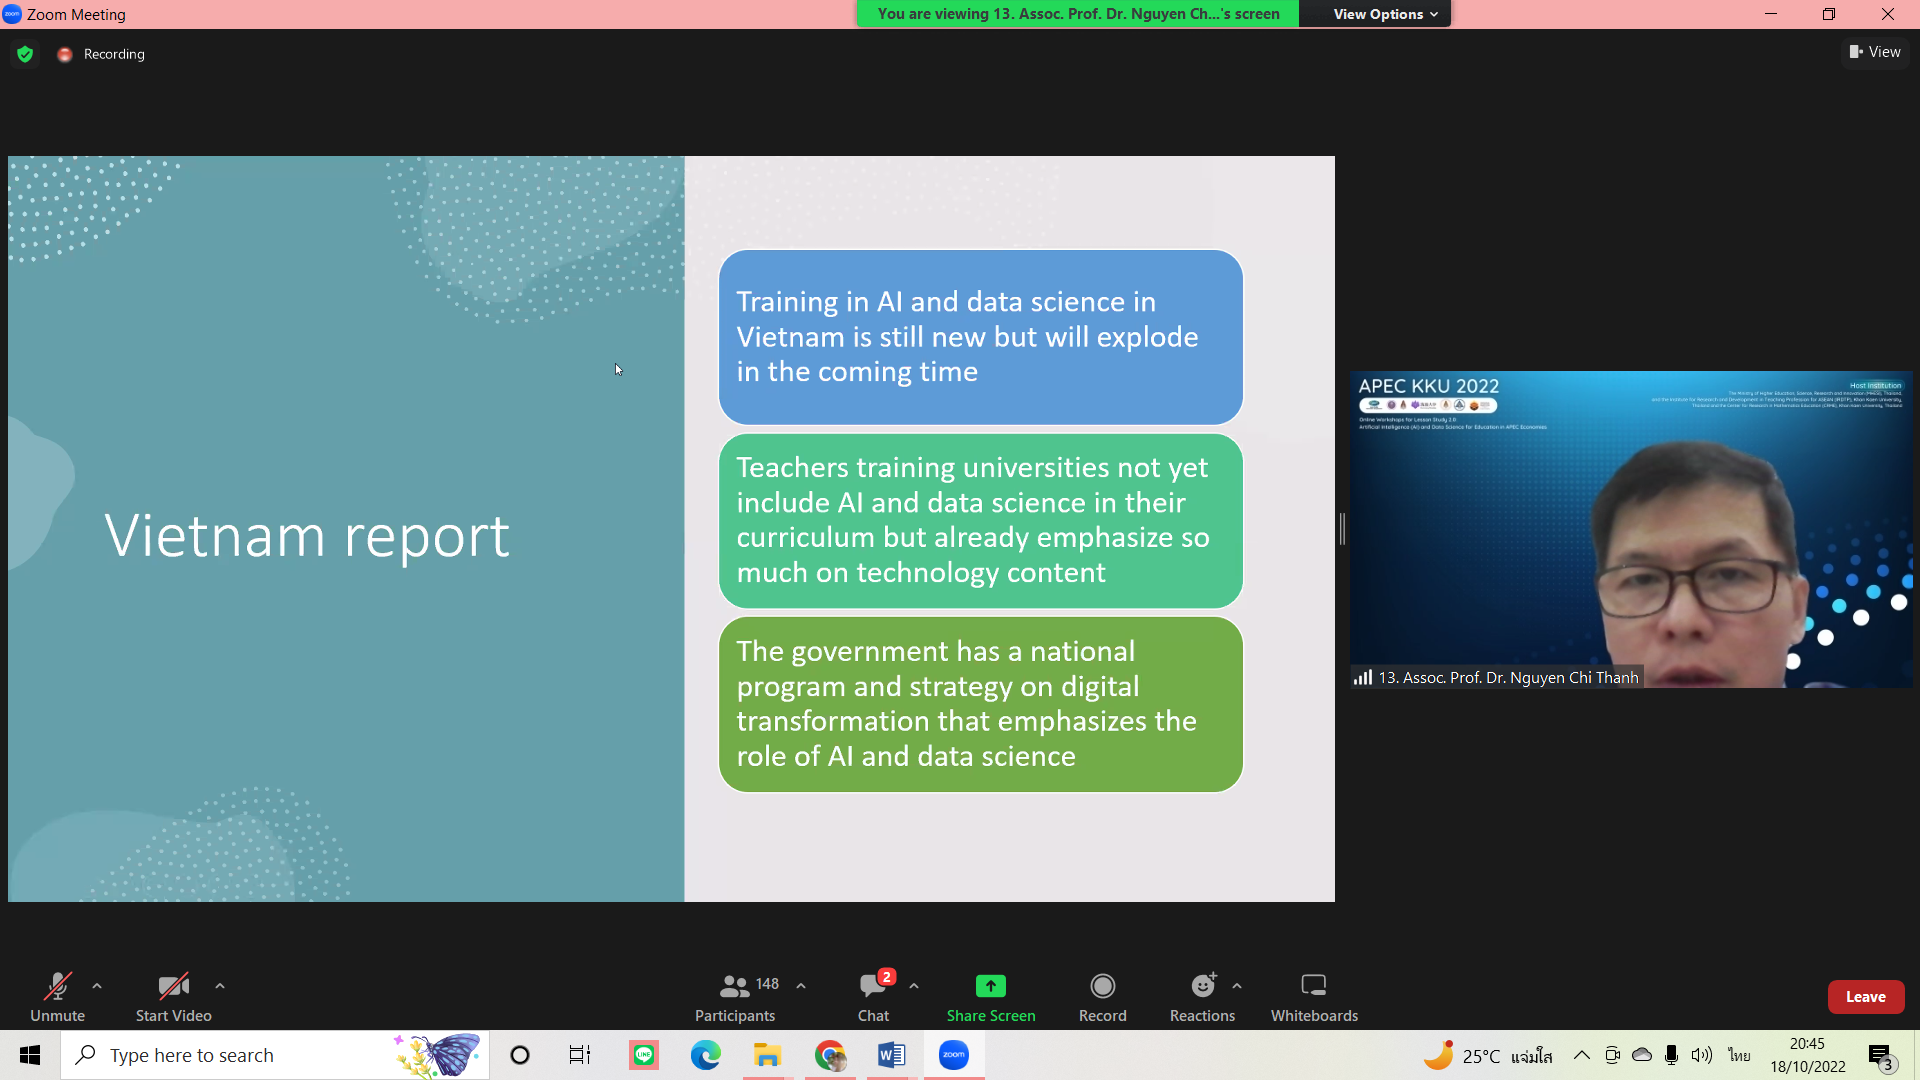Click the red Leave button
This screenshot has width=1920, height=1080.
coord(1865,997)
